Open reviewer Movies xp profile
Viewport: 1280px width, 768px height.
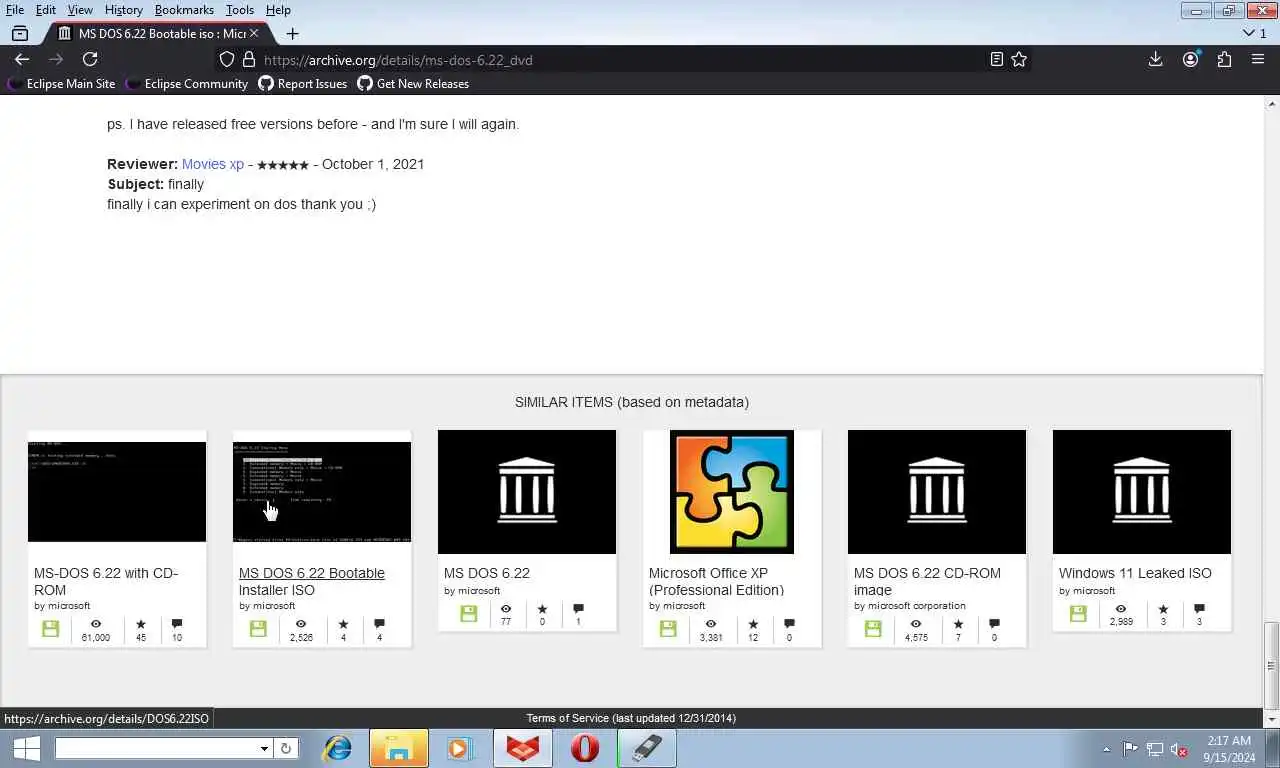212,164
